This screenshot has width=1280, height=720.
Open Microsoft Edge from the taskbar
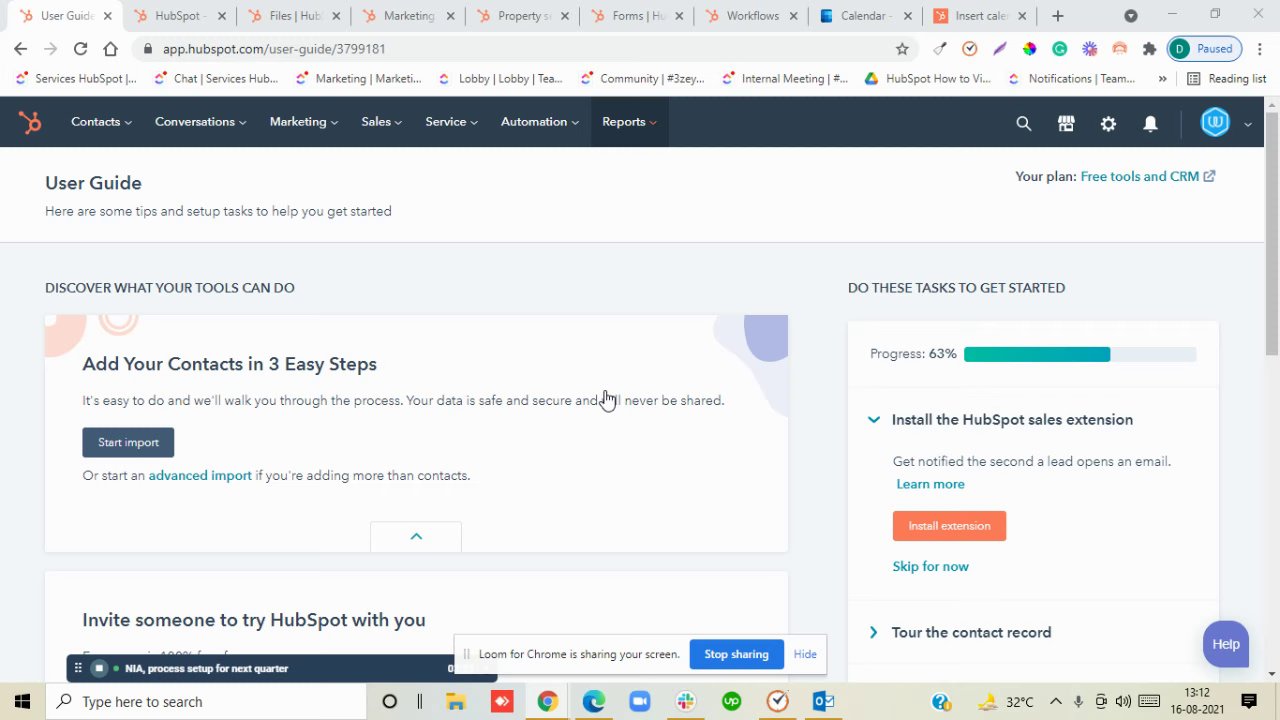pyautogui.click(x=593, y=701)
